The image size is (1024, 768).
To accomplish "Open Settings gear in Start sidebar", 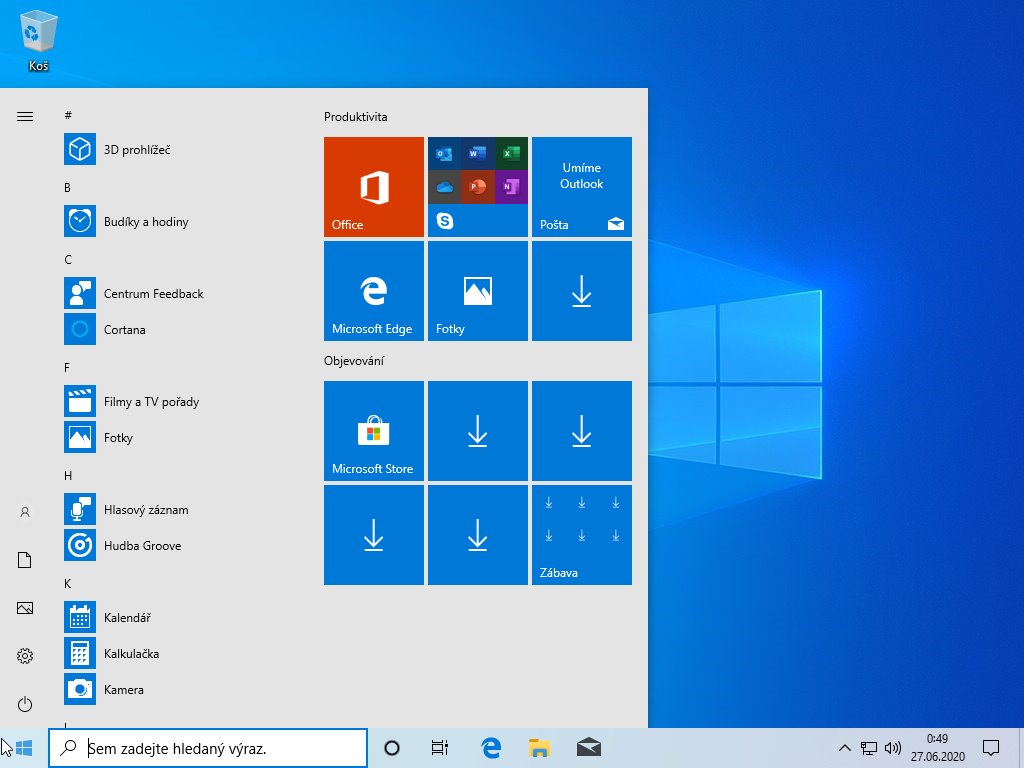I will 25,656.
